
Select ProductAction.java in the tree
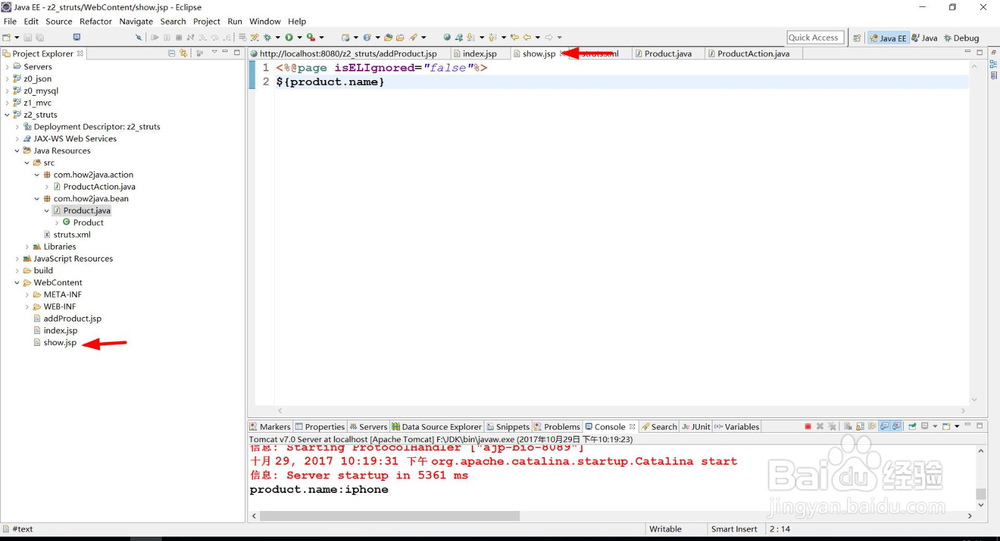click(x=99, y=186)
